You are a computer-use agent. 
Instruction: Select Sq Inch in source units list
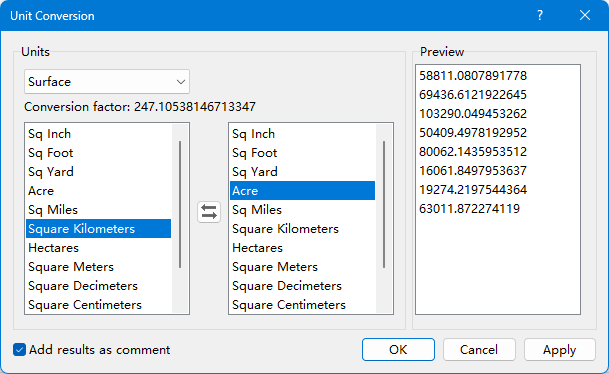[x=99, y=134]
